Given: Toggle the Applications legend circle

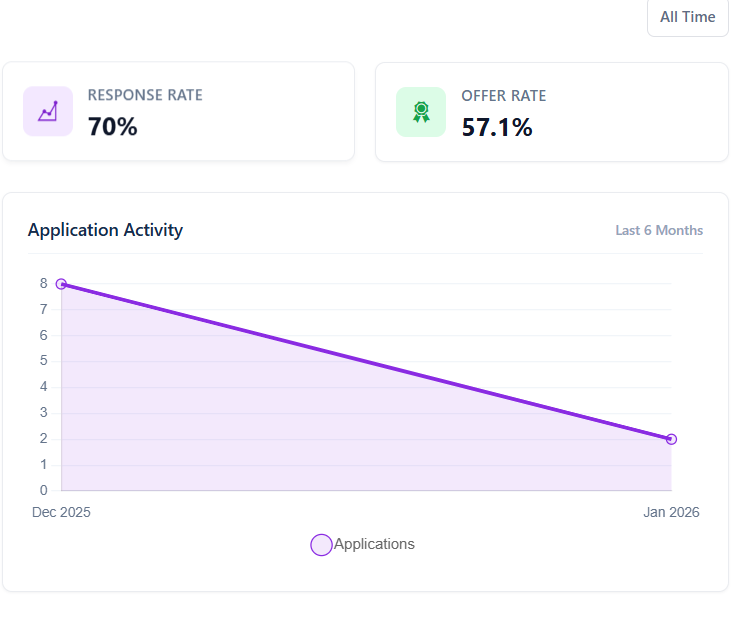Looking at the screenshot, I should click(321, 545).
